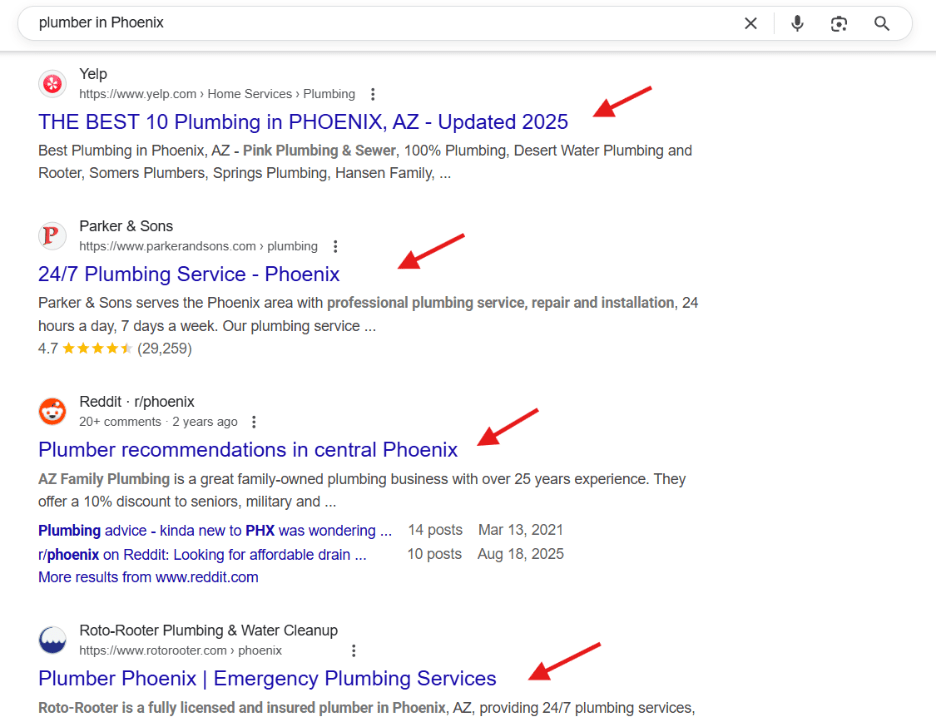Clear the search box with X icon
Viewport: 936px width, 717px height.
point(750,23)
